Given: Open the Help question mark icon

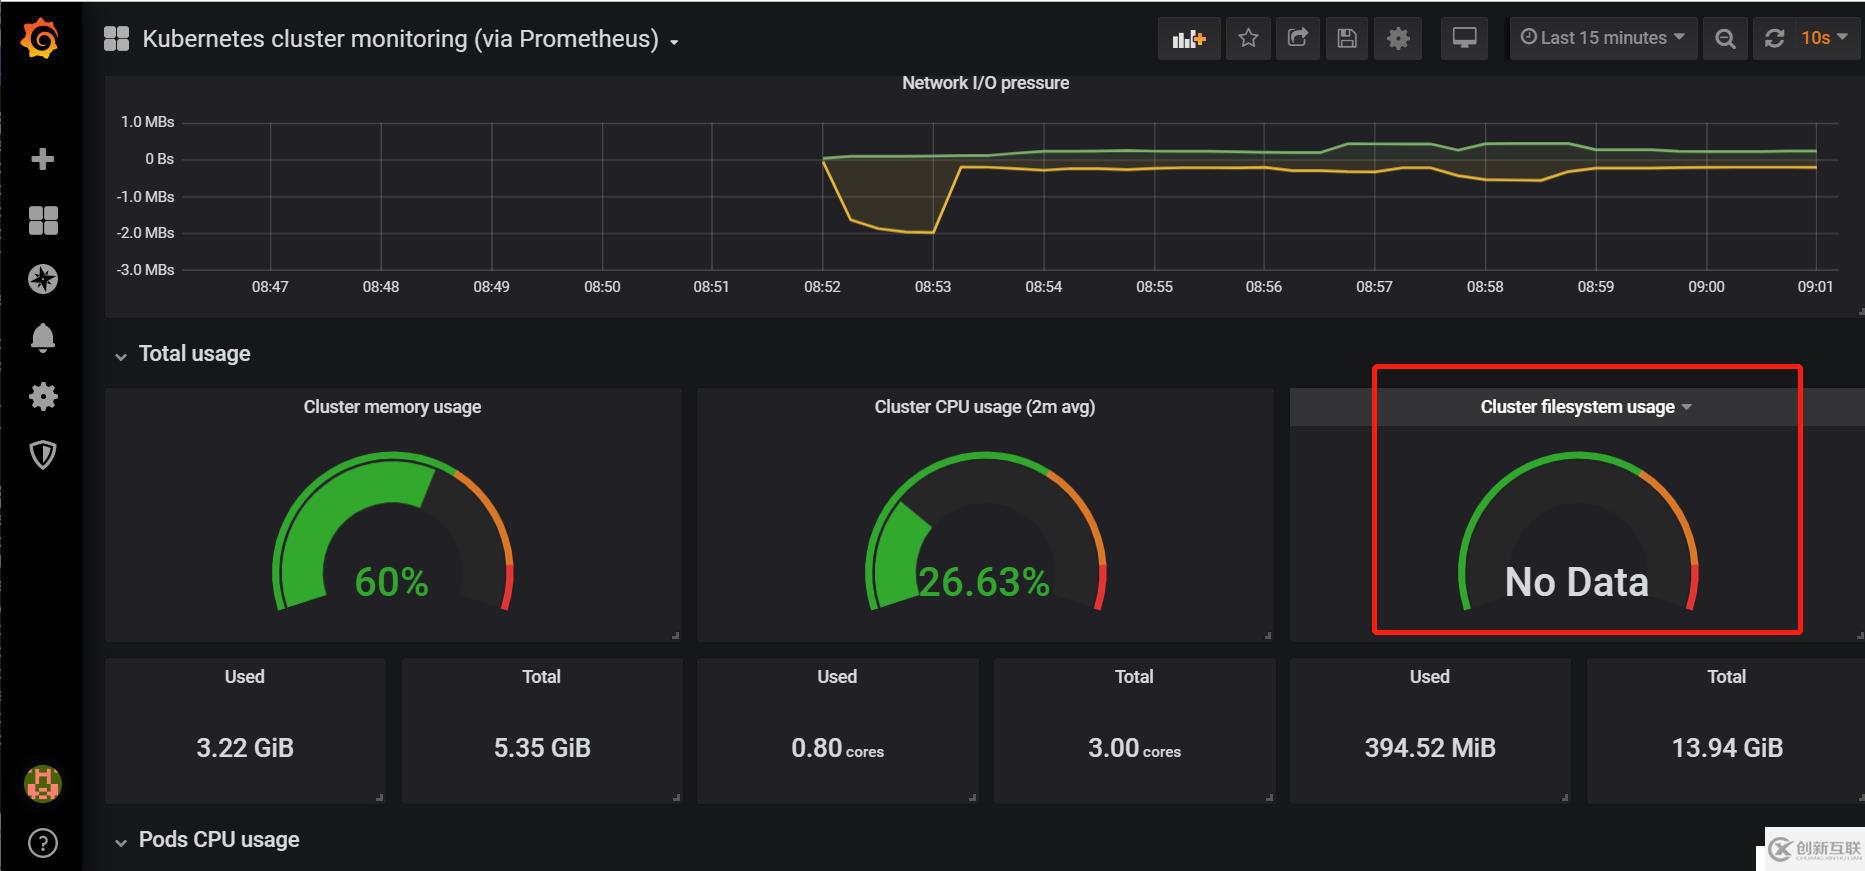Looking at the screenshot, I should point(43,843).
